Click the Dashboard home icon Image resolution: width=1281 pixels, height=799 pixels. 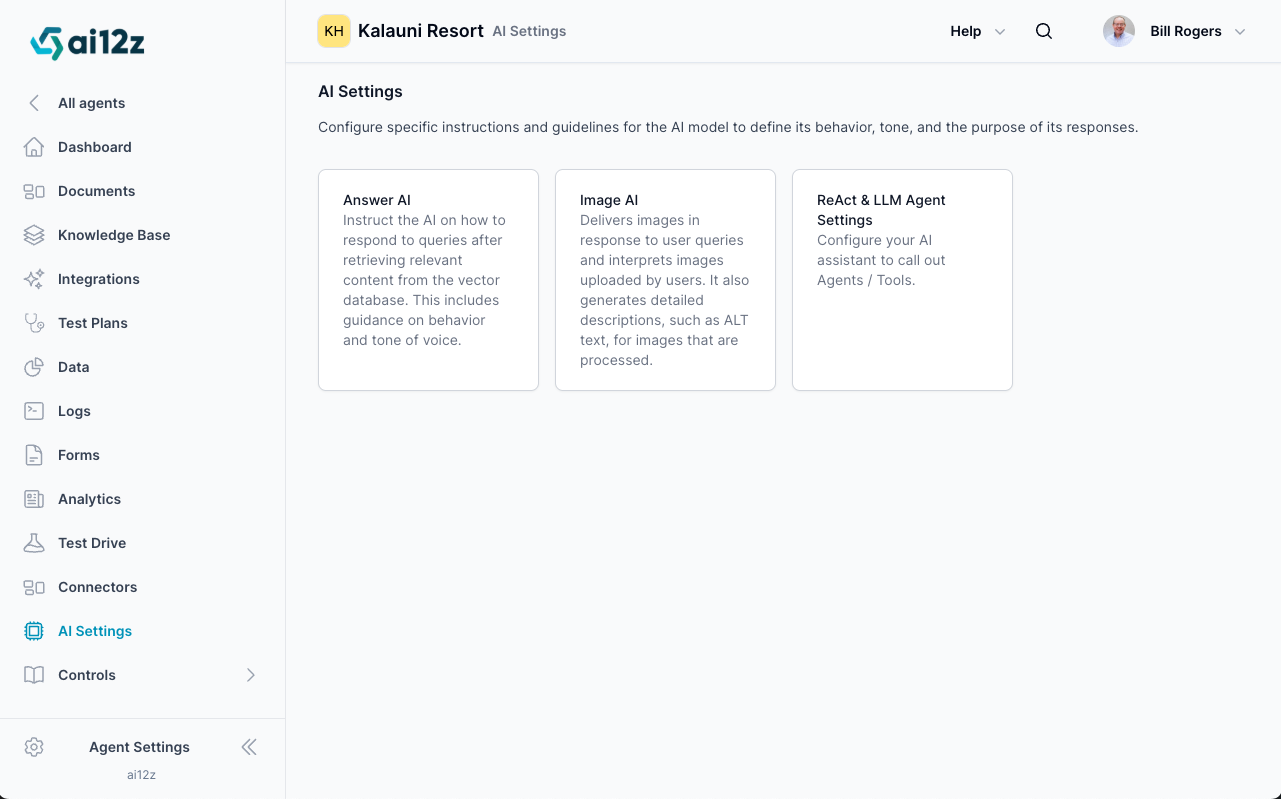[34, 147]
